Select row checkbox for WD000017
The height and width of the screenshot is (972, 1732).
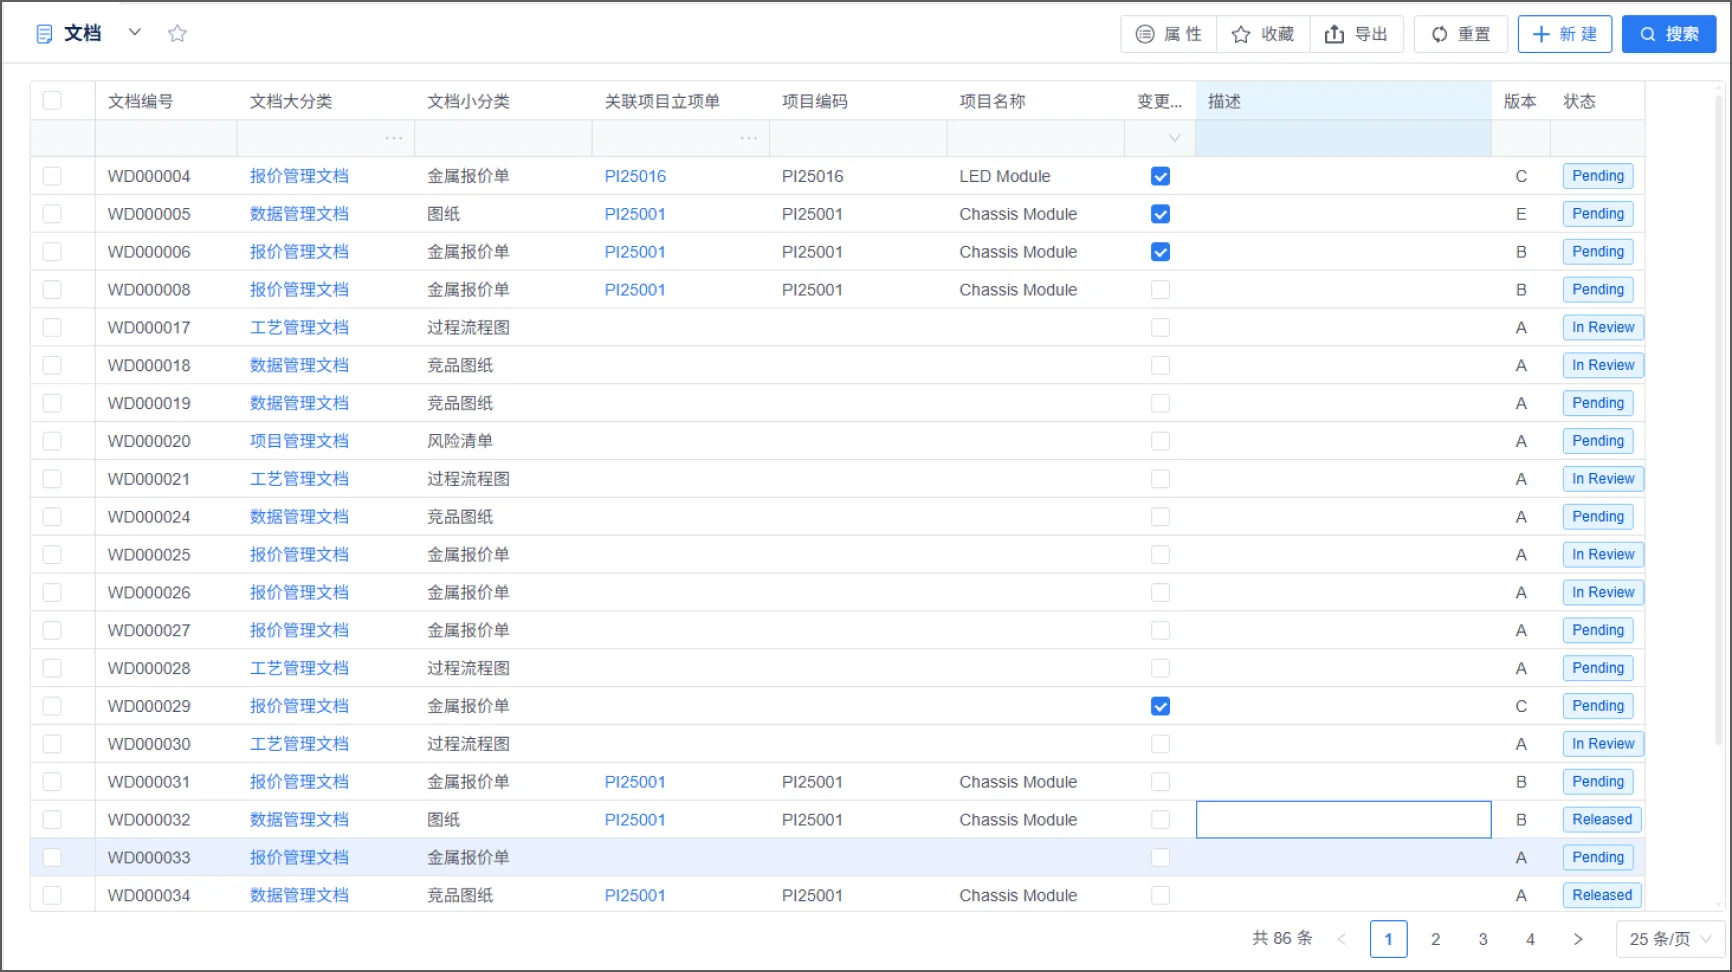click(x=52, y=328)
